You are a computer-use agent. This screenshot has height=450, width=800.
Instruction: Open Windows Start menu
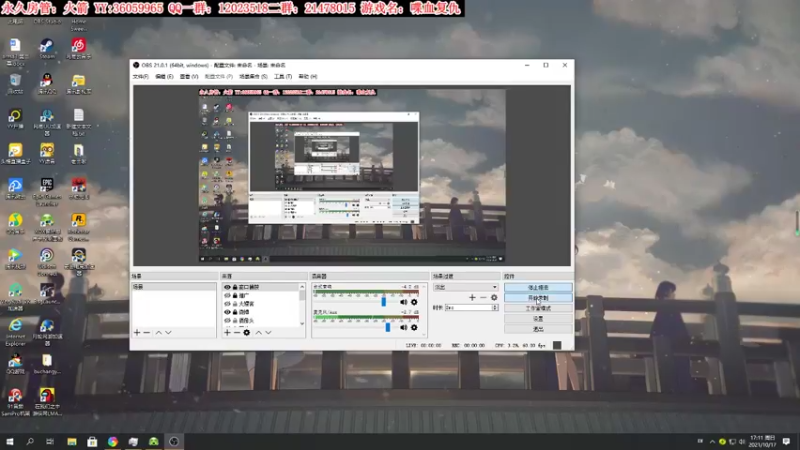pyautogui.click(x=10, y=442)
